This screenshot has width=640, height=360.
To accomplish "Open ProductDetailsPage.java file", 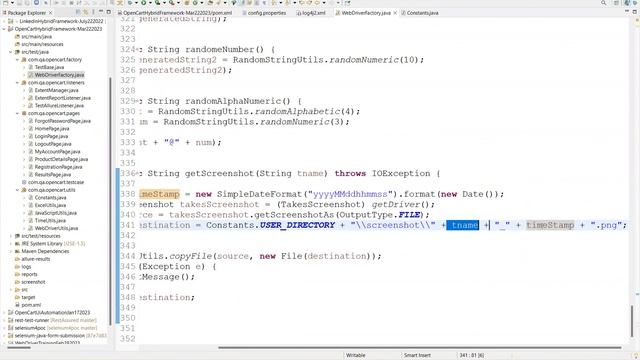I will 58,159.
